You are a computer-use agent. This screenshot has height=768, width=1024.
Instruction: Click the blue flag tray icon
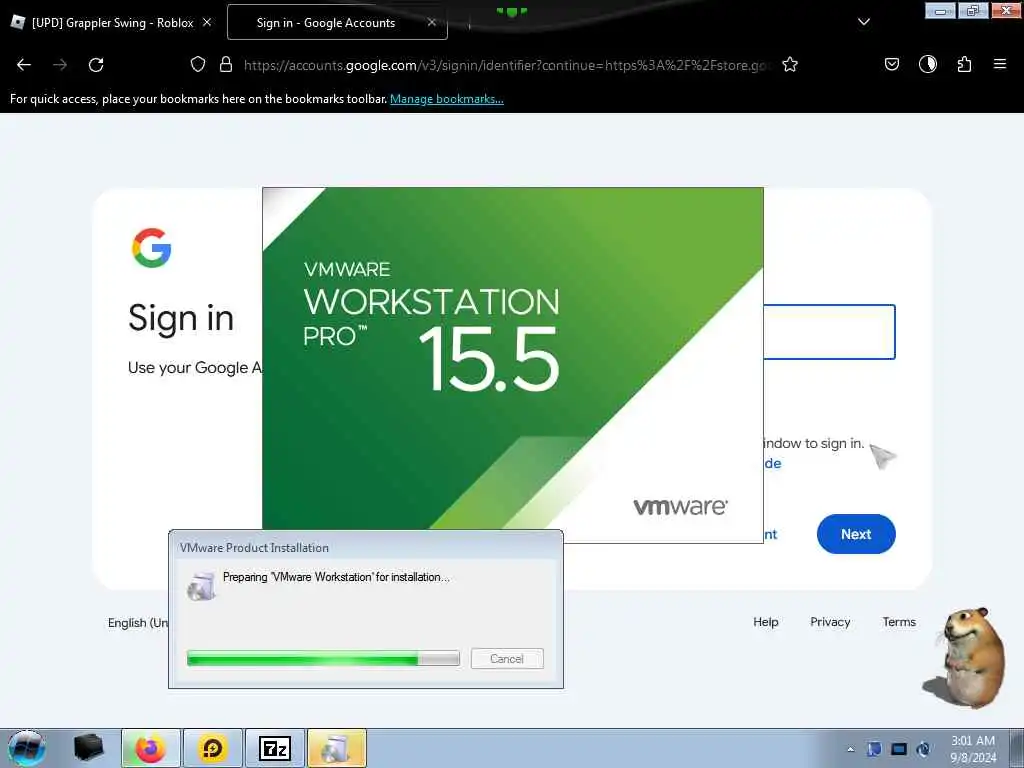[874, 749]
